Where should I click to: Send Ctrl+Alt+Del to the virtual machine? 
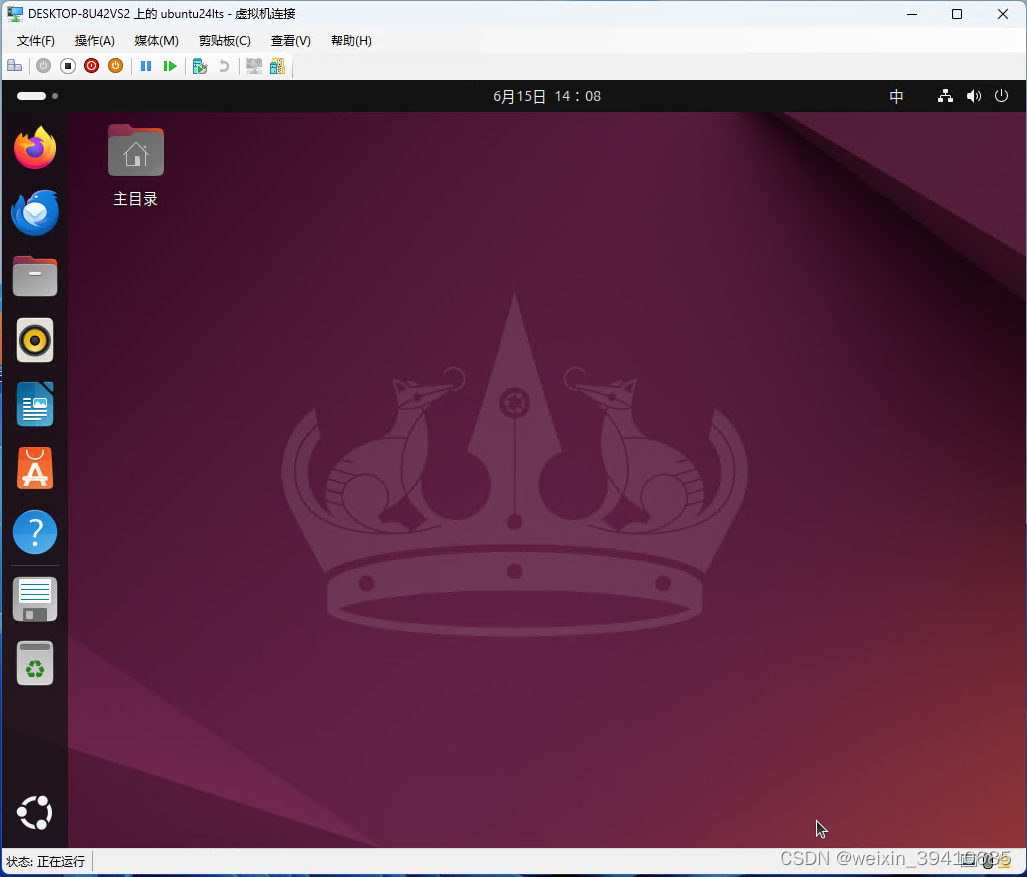click(x=14, y=65)
